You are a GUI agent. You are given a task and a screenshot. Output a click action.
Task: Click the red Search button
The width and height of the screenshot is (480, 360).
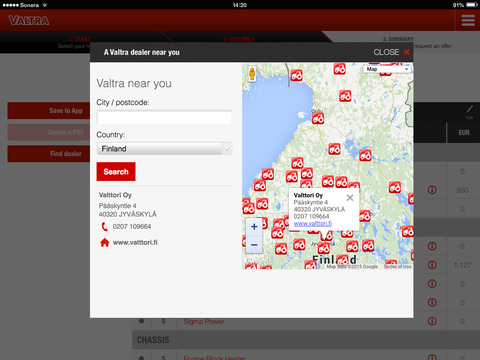(x=116, y=172)
